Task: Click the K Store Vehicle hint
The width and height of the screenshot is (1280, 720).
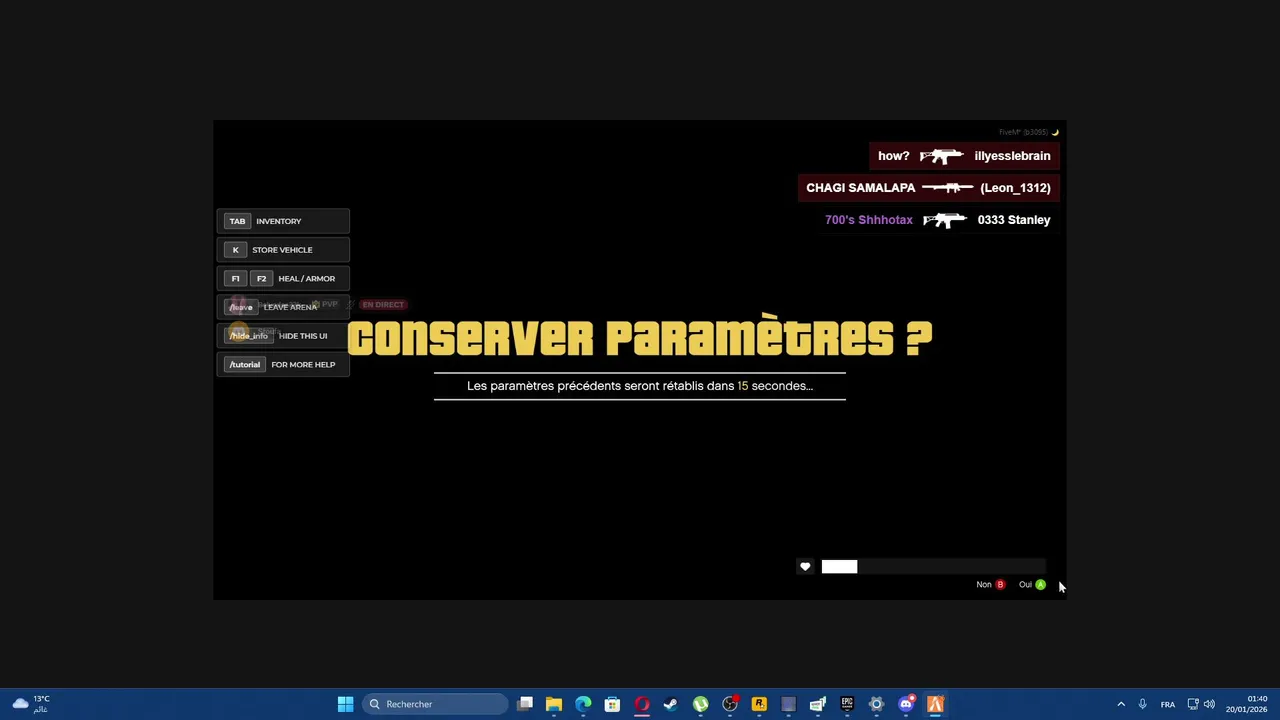Action: point(283,250)
